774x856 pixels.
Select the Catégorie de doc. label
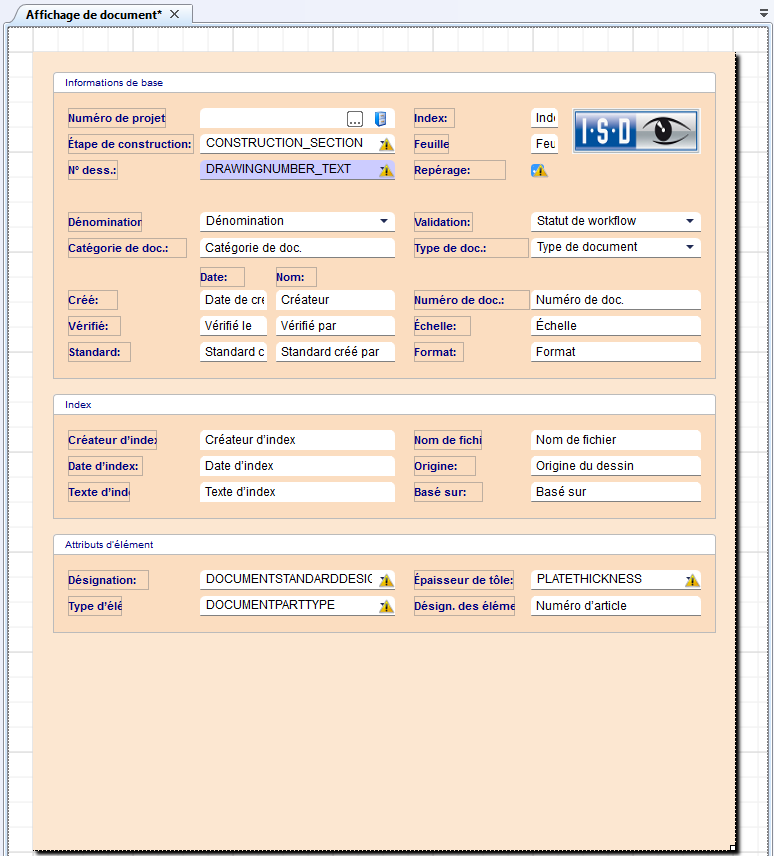pos(127,248)
